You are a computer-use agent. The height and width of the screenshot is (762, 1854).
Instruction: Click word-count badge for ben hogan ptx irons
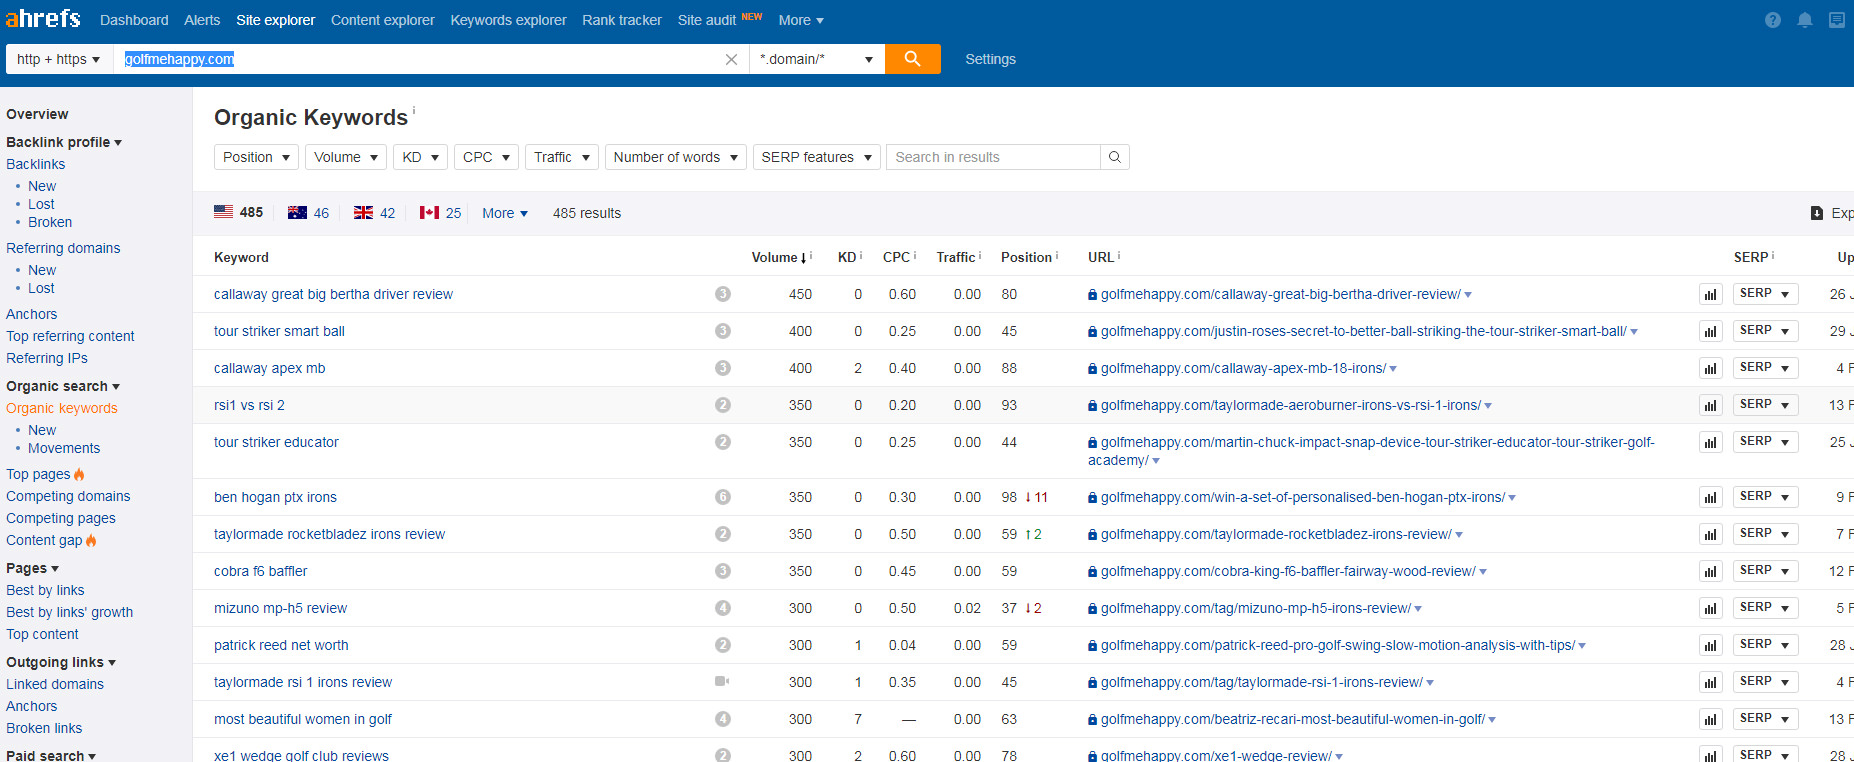pyautogui.click(x=723, y=497)
